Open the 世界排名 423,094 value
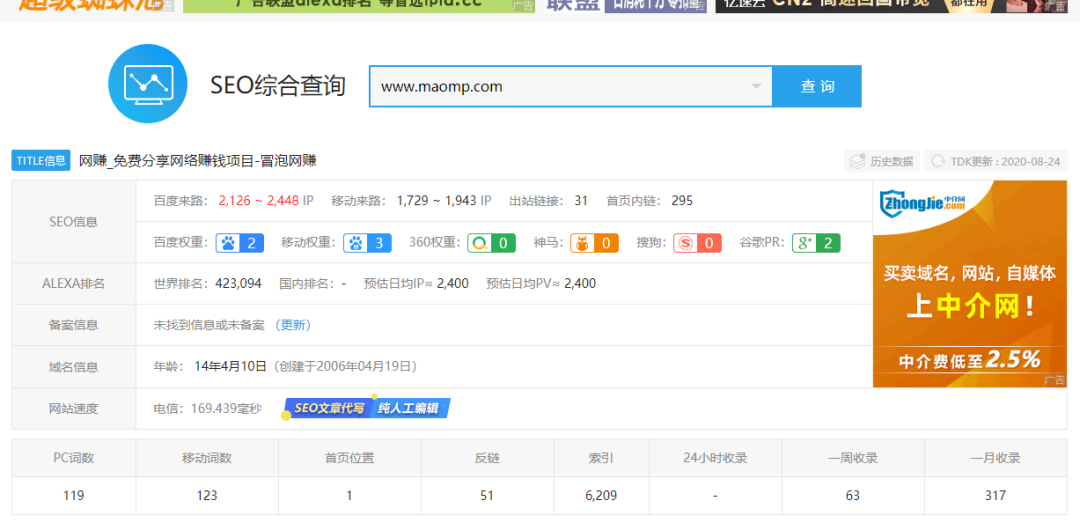1080x523 pixels. [238, 284]
